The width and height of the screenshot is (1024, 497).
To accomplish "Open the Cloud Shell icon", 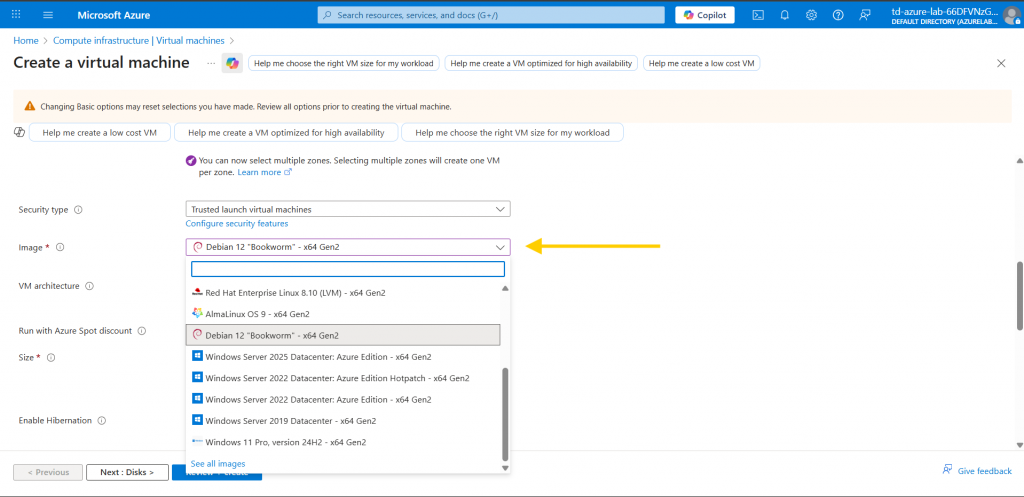I will click(x=758, y=15).
